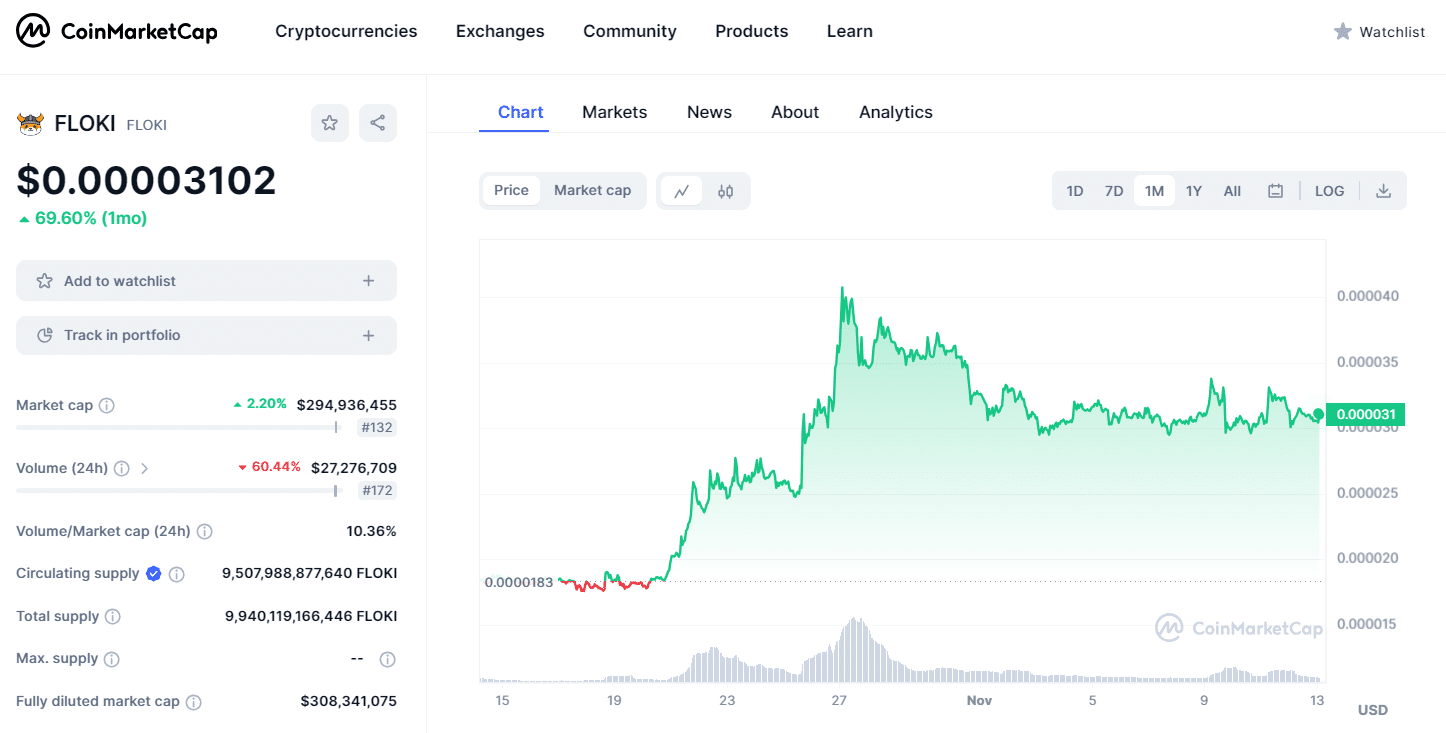Expand the Volume (24h) chevron
This screenshot has width=1446, height=733.
click(x=144, y=469)
